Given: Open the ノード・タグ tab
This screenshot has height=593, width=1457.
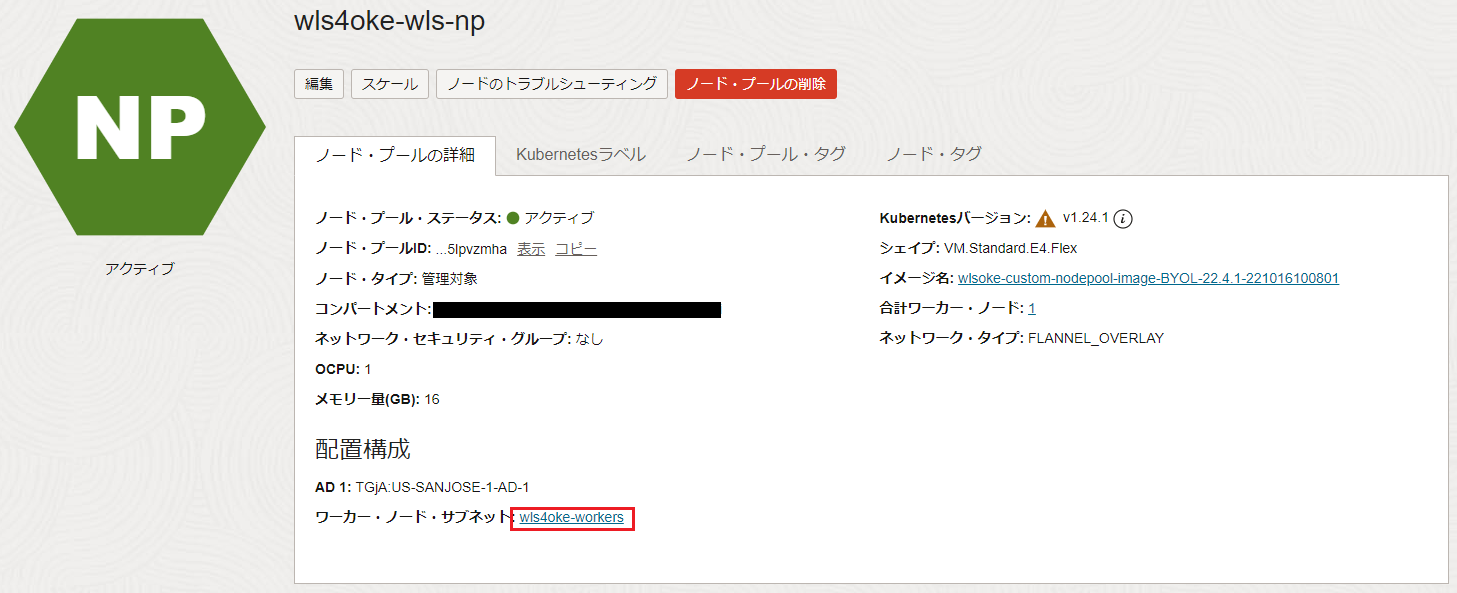Looking at the screenshot, I should tap(934, 154).
